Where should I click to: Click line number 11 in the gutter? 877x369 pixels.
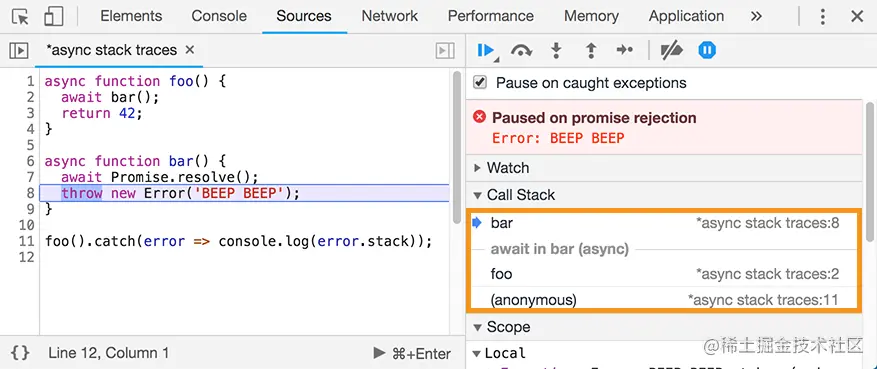coord(27,242)
